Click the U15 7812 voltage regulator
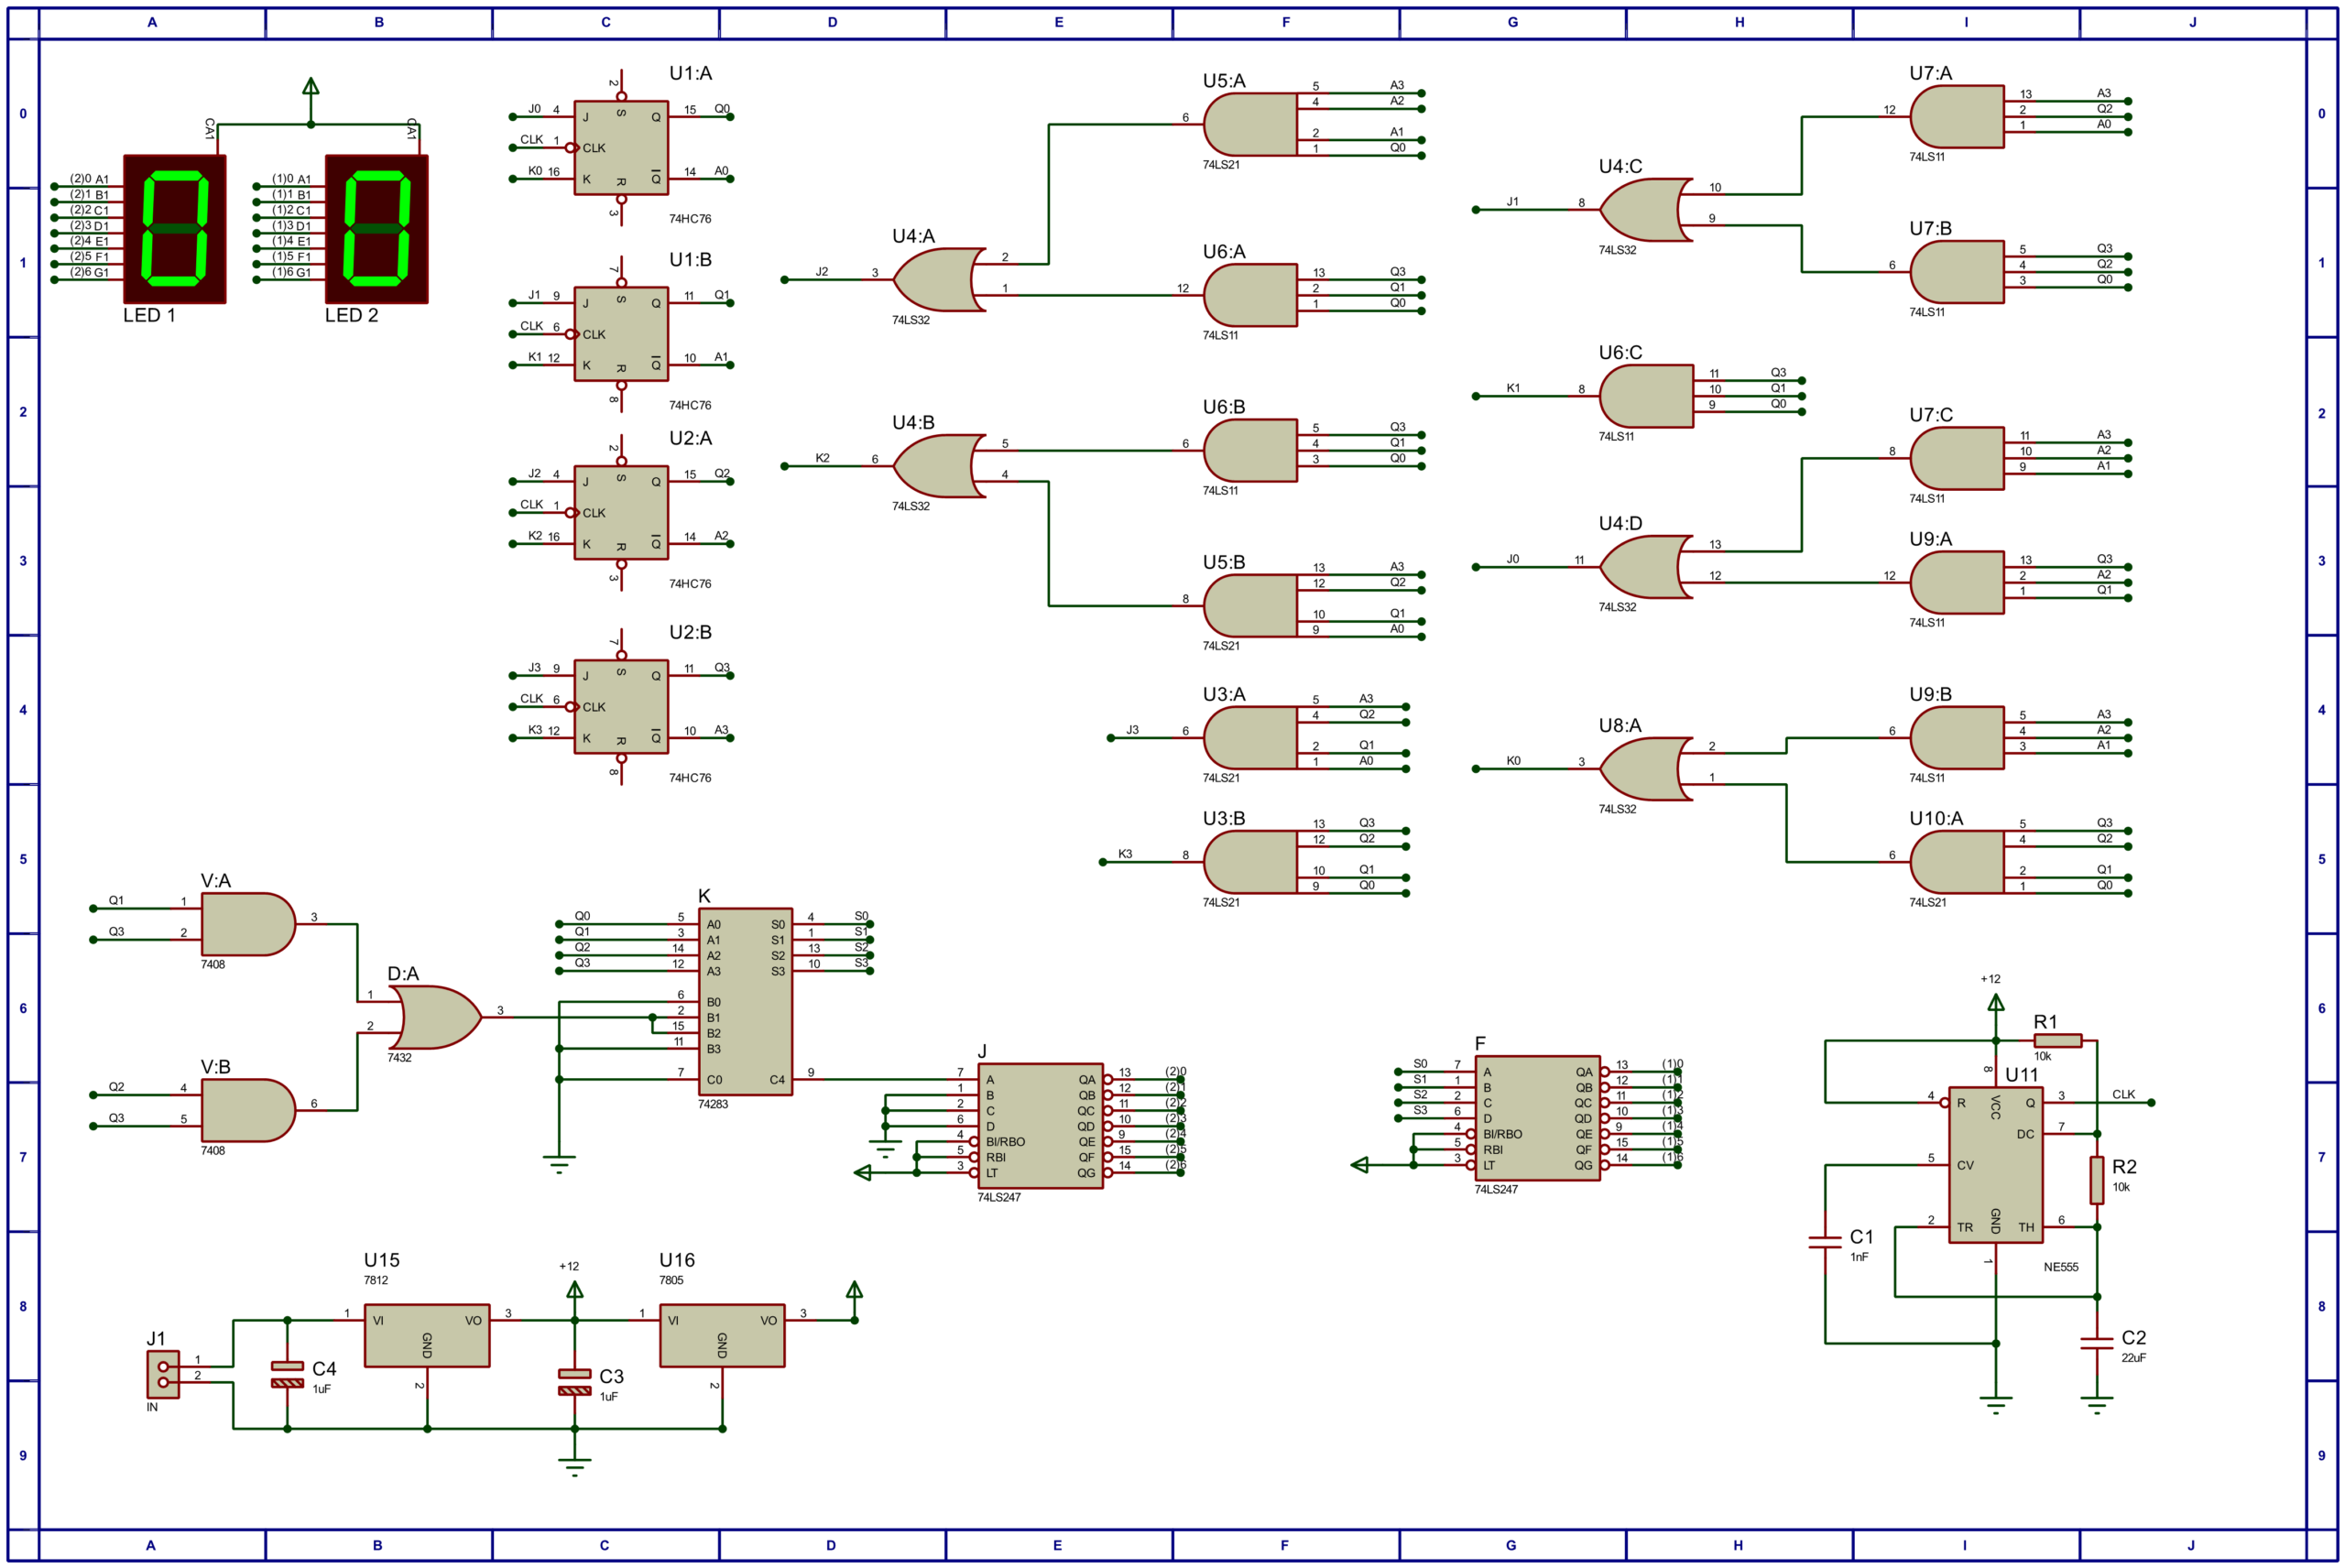The height and width of the screenshot is (1568, 2345). click(x=427, y=1335)
